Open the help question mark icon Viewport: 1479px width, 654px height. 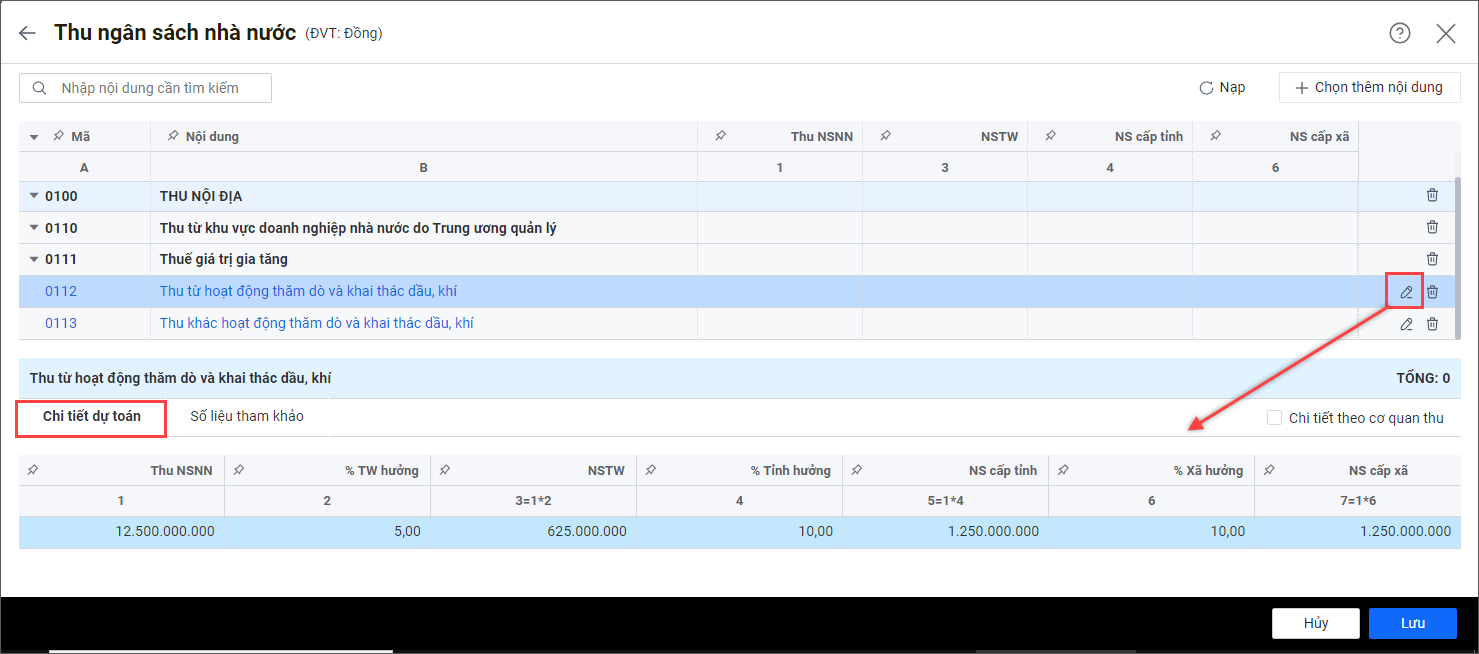click(x=1399, y=33)
